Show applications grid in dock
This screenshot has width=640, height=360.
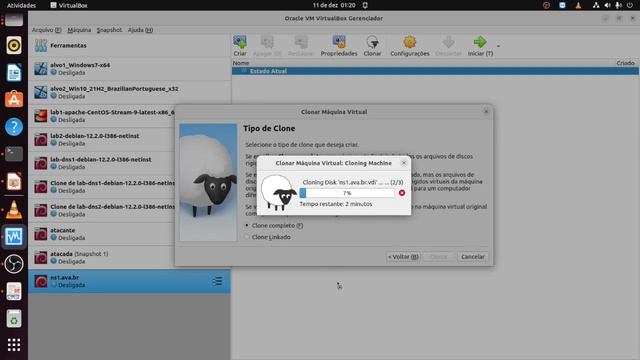(14, 345)
